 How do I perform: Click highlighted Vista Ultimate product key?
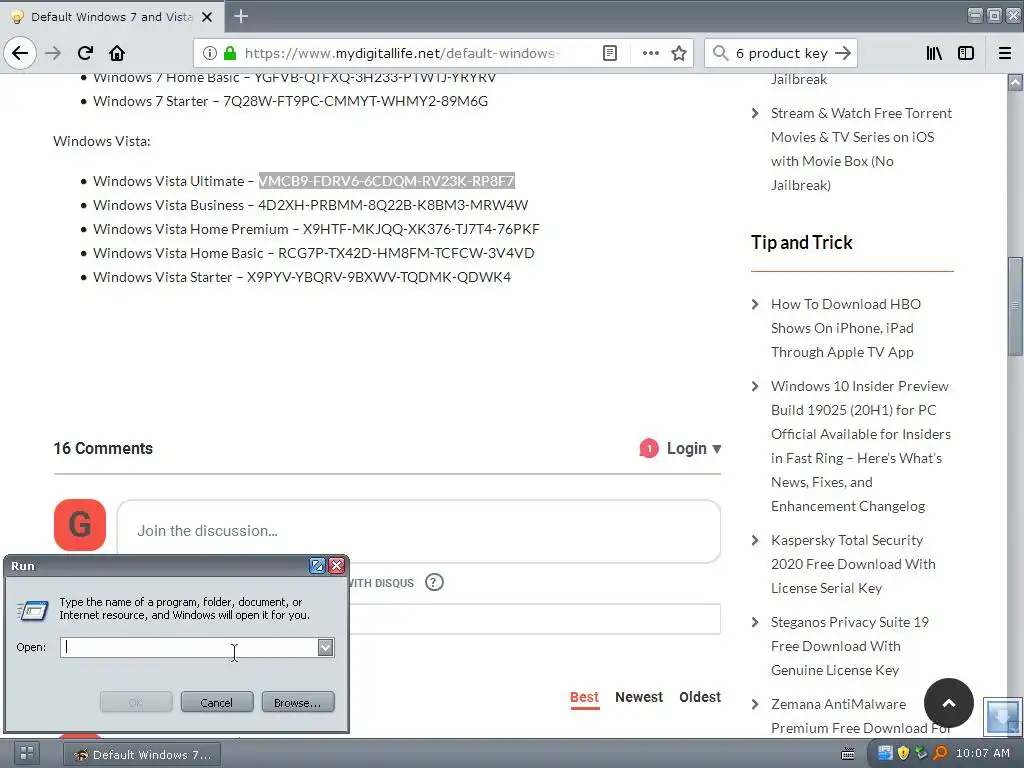(387, 181)
